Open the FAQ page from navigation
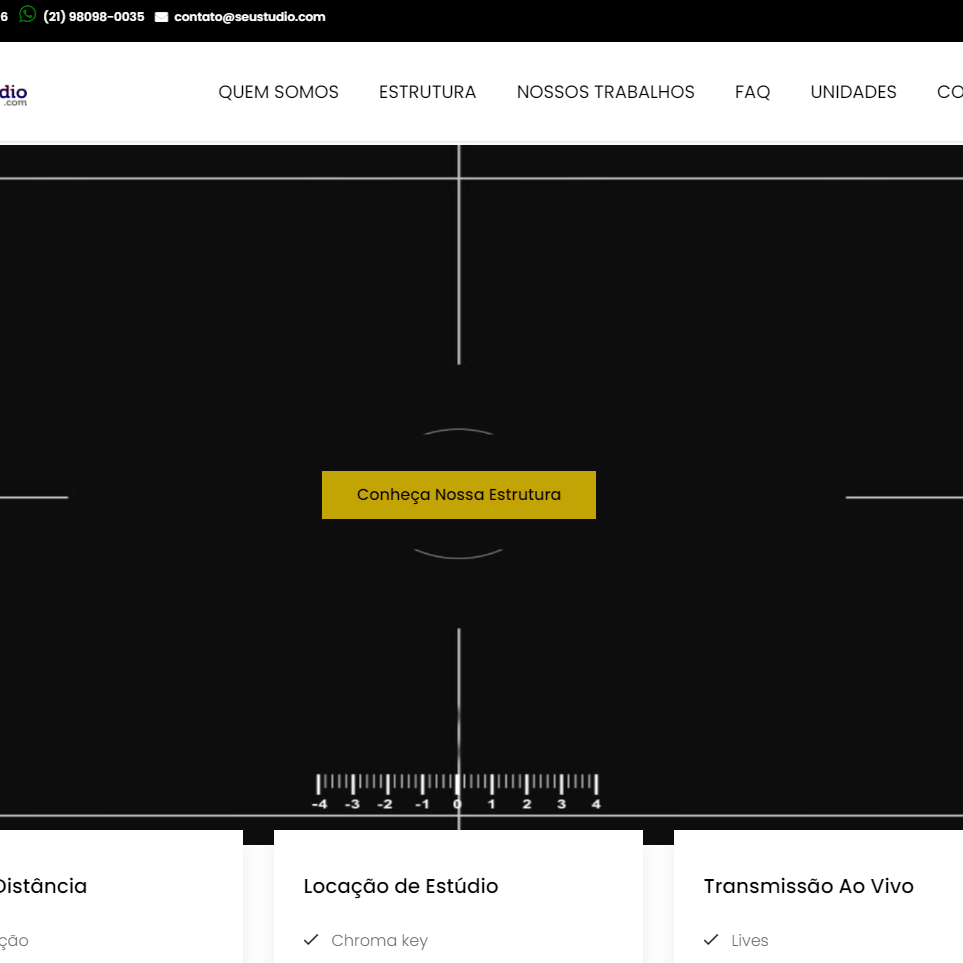 point(752,92)
